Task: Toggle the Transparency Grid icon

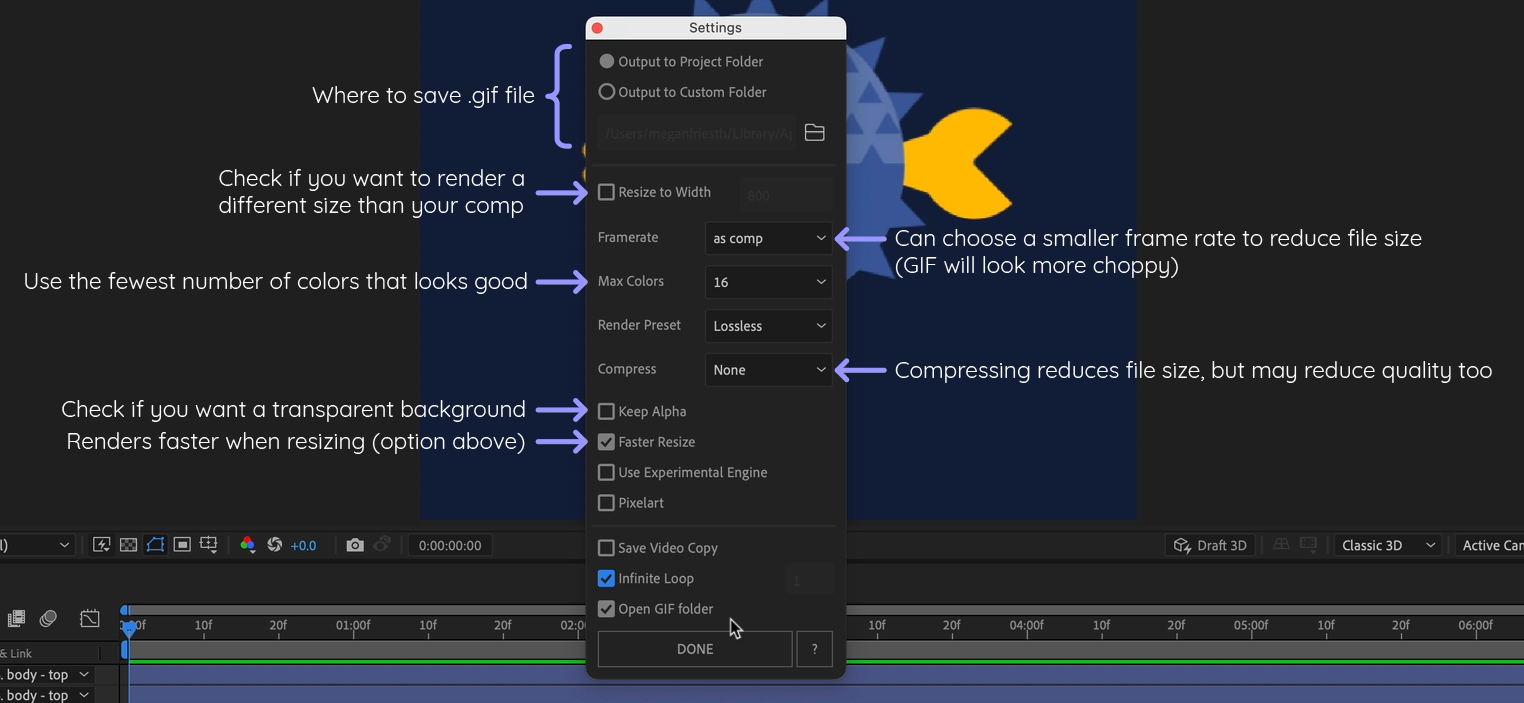Action: [128, 544]
